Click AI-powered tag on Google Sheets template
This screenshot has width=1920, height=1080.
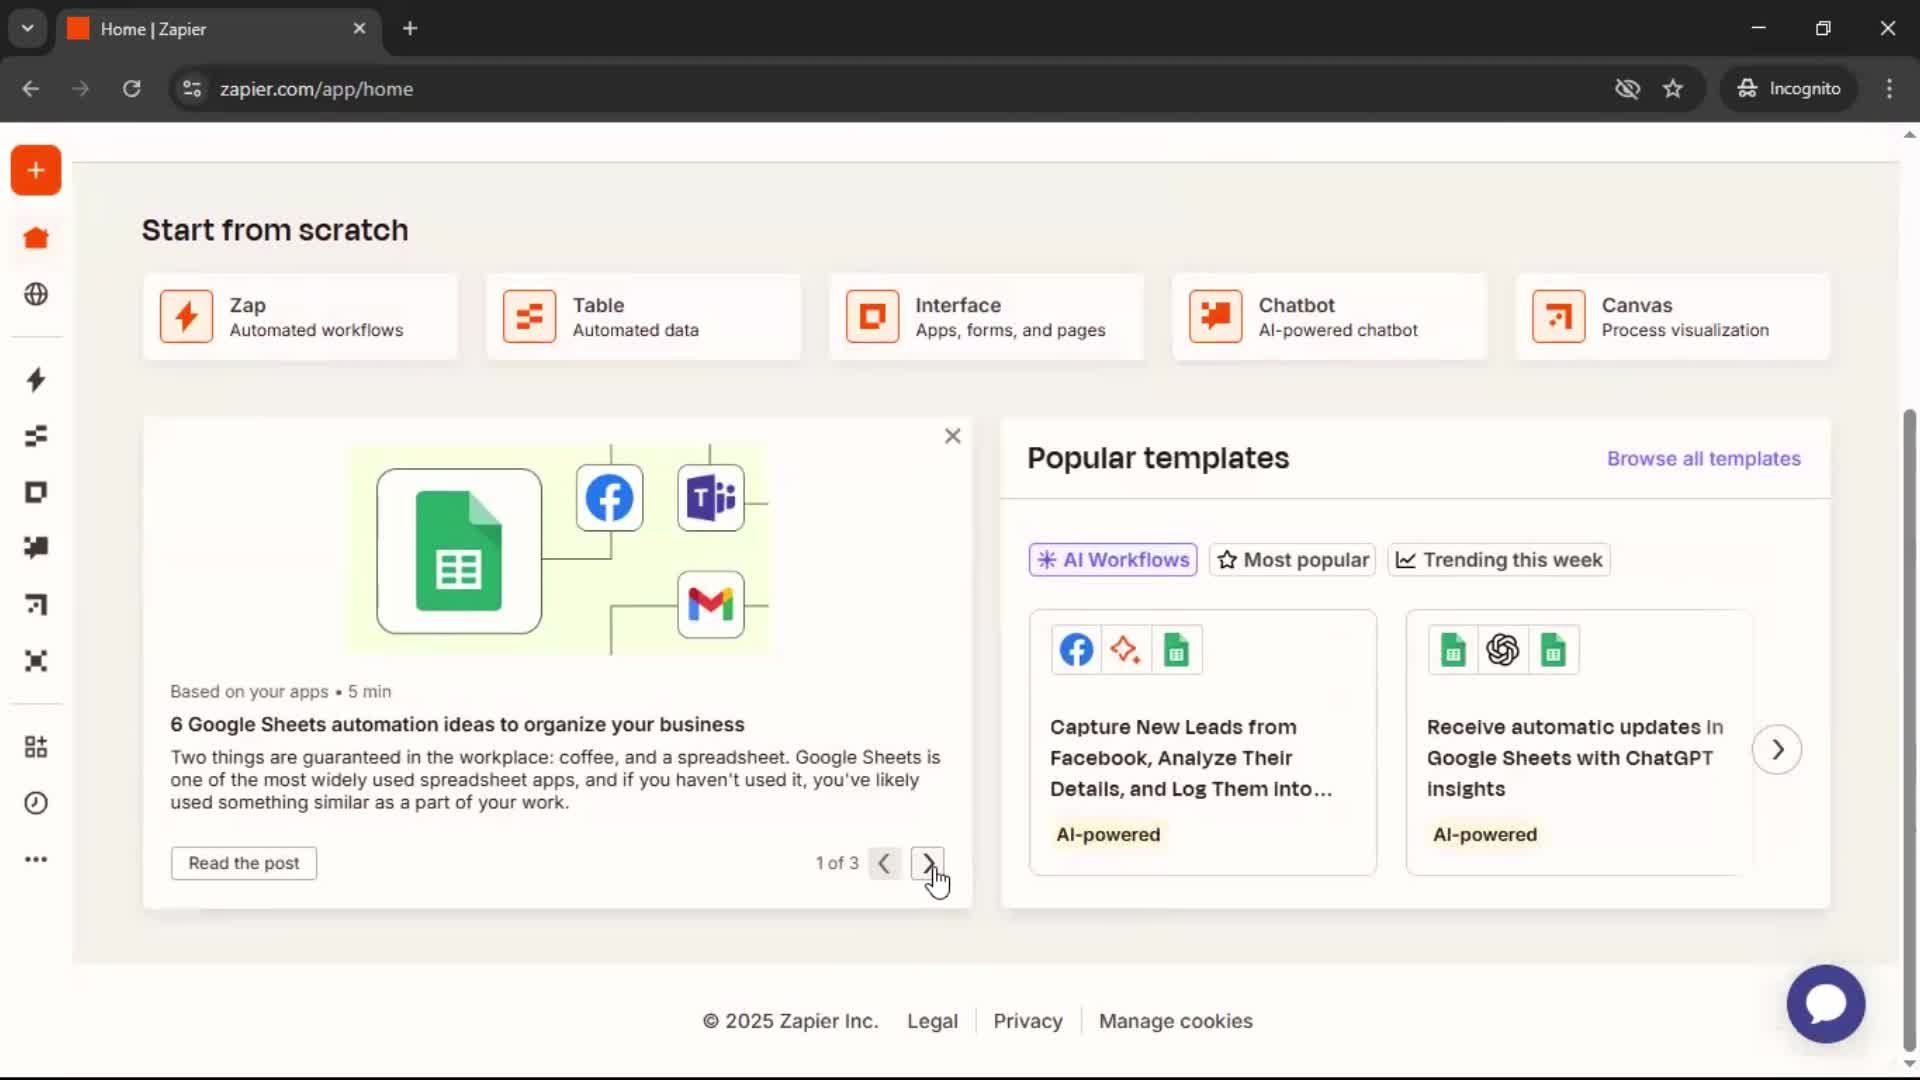point(1485,835)
